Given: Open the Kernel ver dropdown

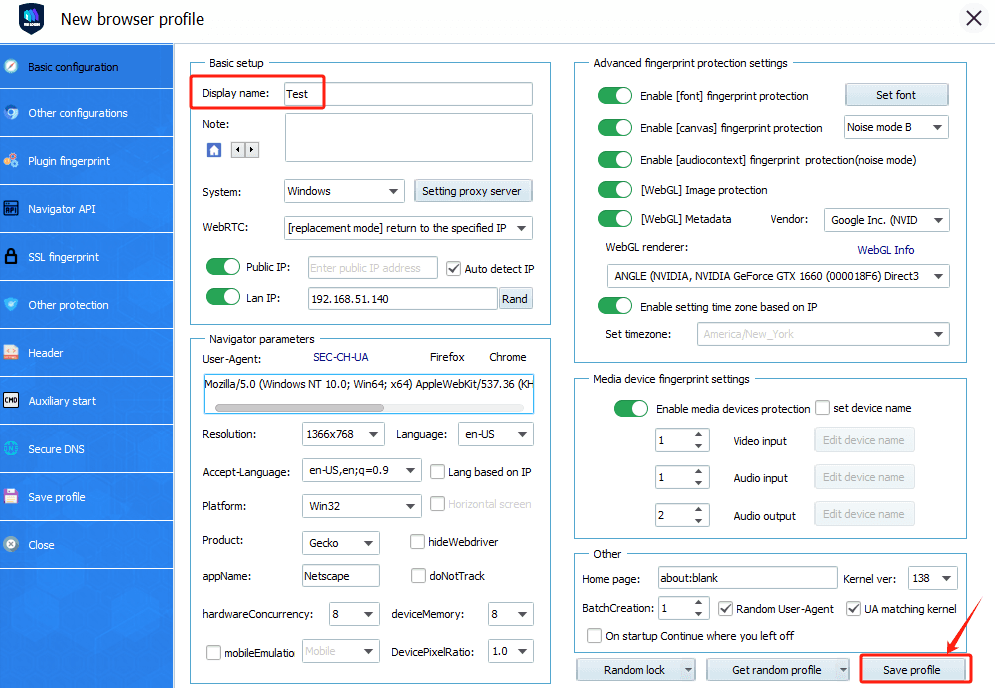Looking at the screenshot, I should click(932, 578).
